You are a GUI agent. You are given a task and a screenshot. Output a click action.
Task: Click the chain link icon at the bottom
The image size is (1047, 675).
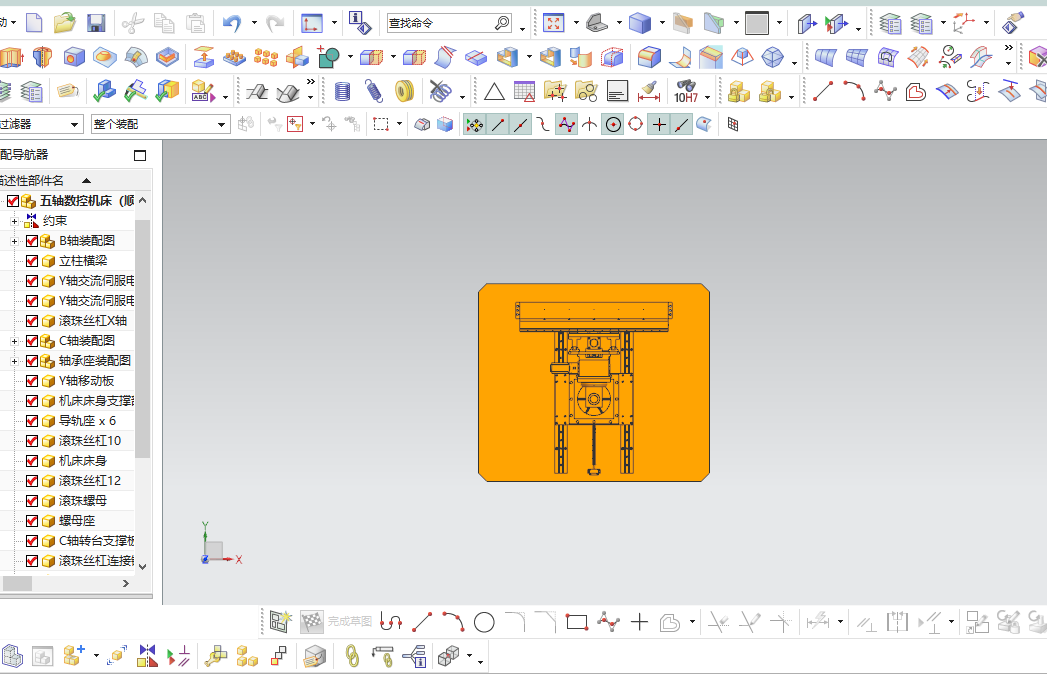click(x=352, y=656)
